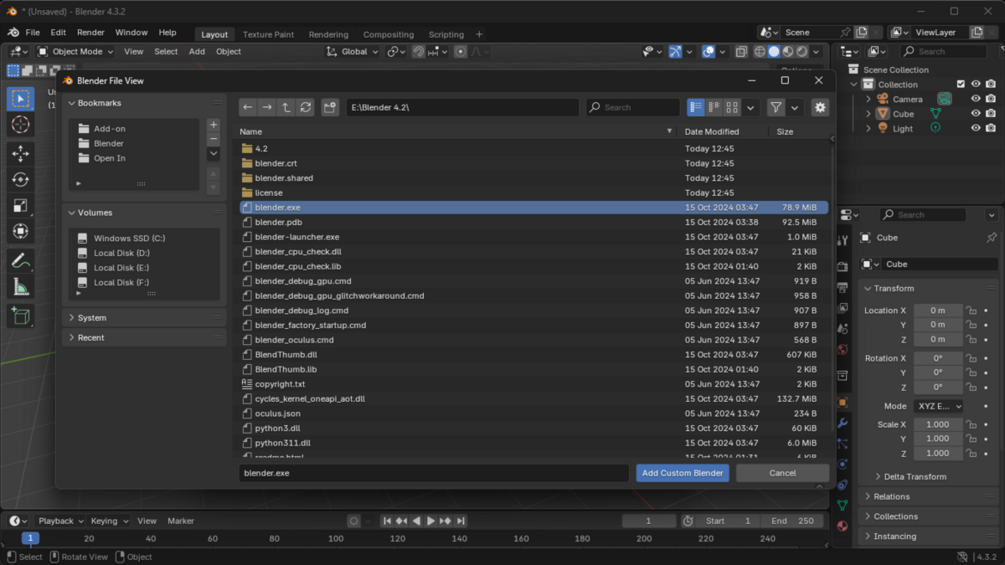Create a new folder in file view

330,108
